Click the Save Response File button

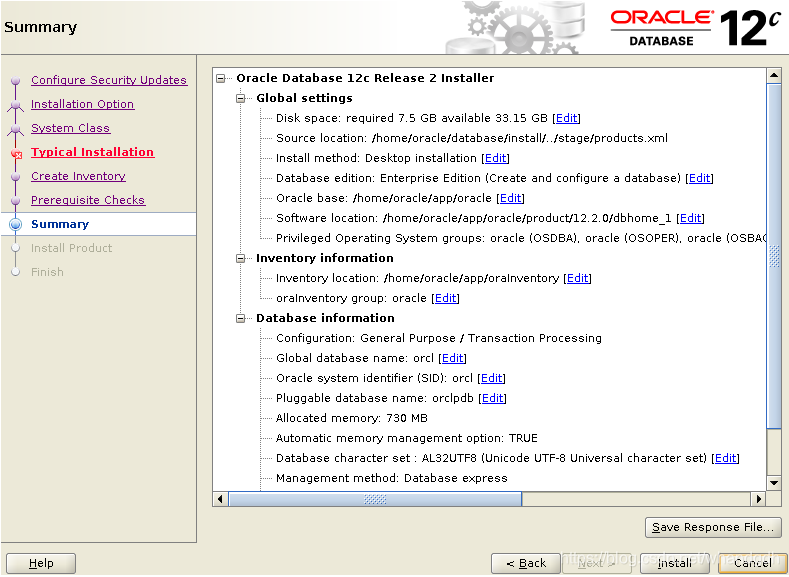tap(713, 527)
